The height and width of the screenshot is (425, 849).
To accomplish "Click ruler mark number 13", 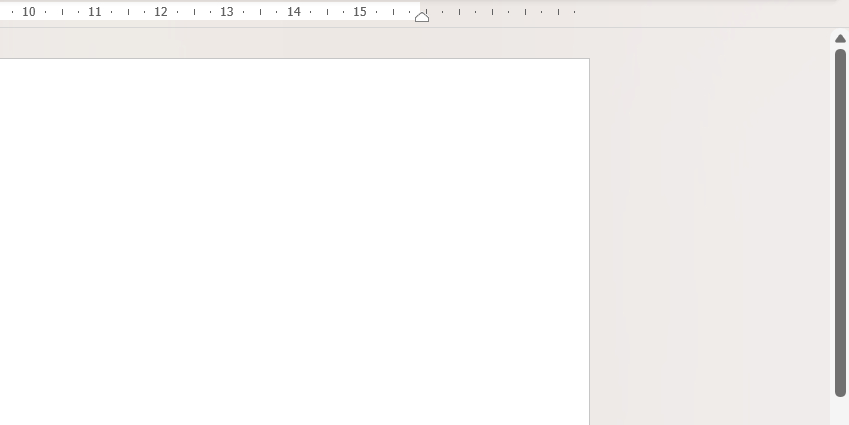I will pyautogui.click(x=227, y=12).
